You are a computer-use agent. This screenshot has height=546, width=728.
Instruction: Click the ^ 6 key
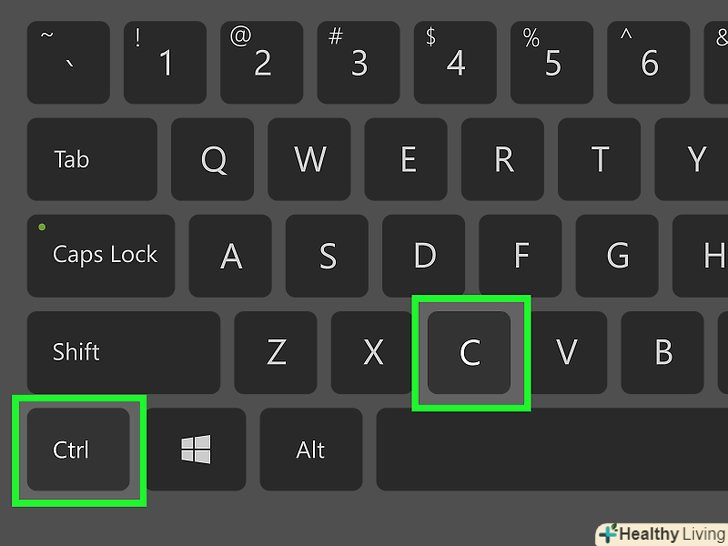649,62
